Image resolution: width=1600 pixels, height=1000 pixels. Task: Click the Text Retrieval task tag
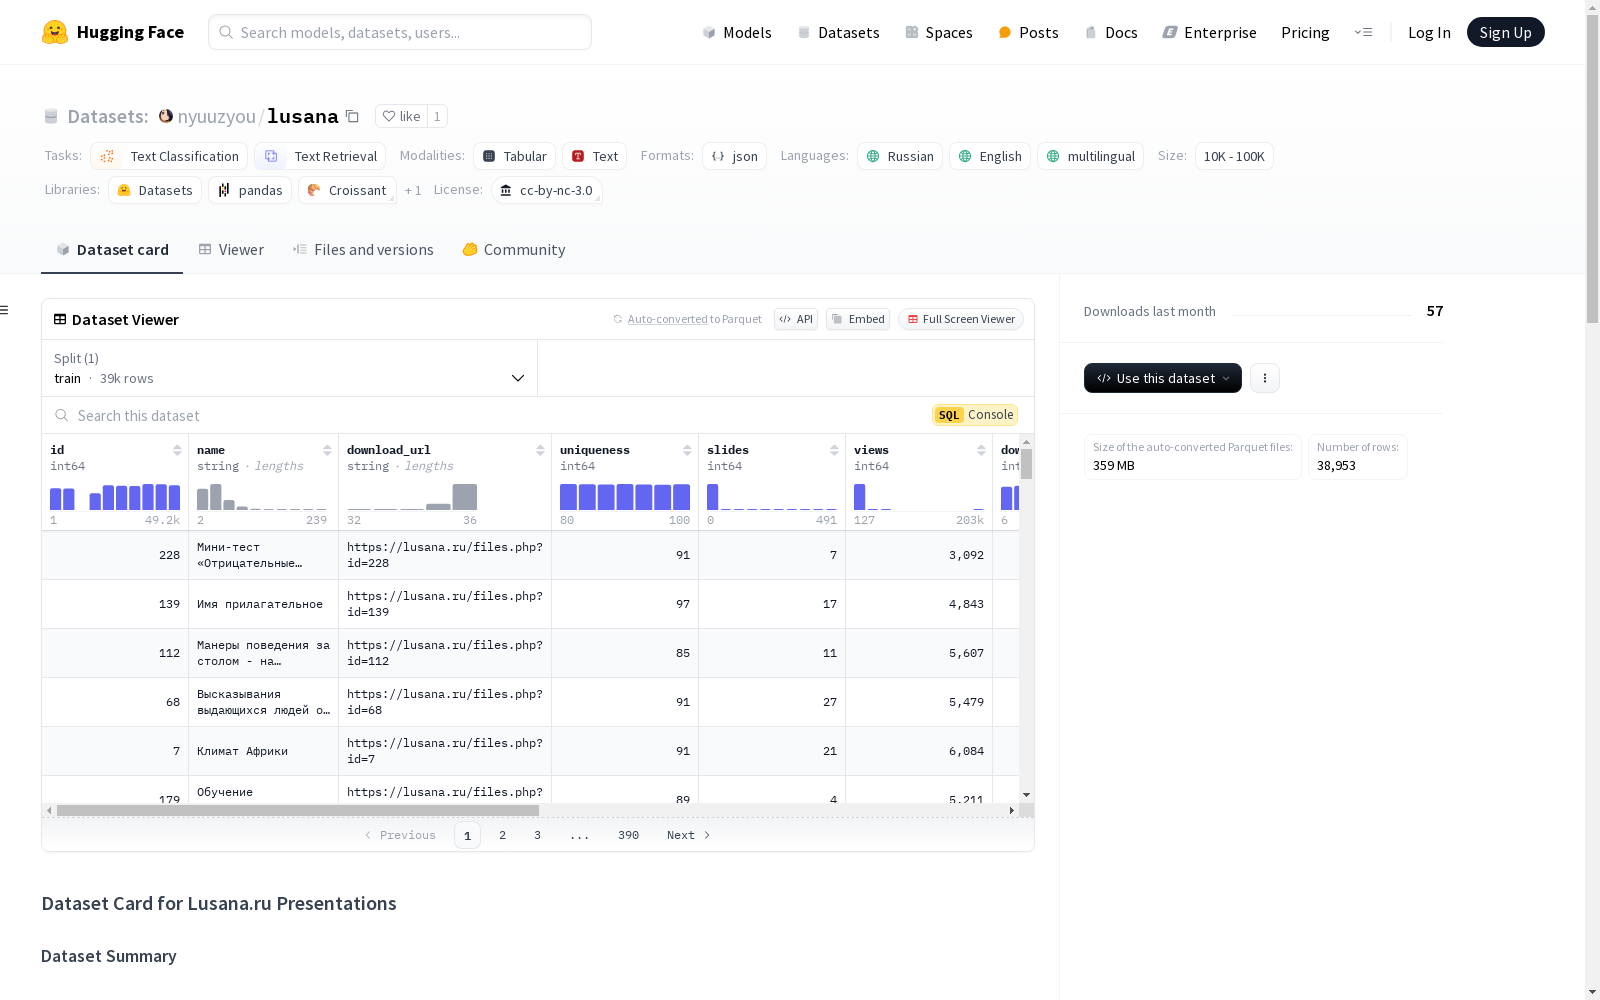point(320,156)
